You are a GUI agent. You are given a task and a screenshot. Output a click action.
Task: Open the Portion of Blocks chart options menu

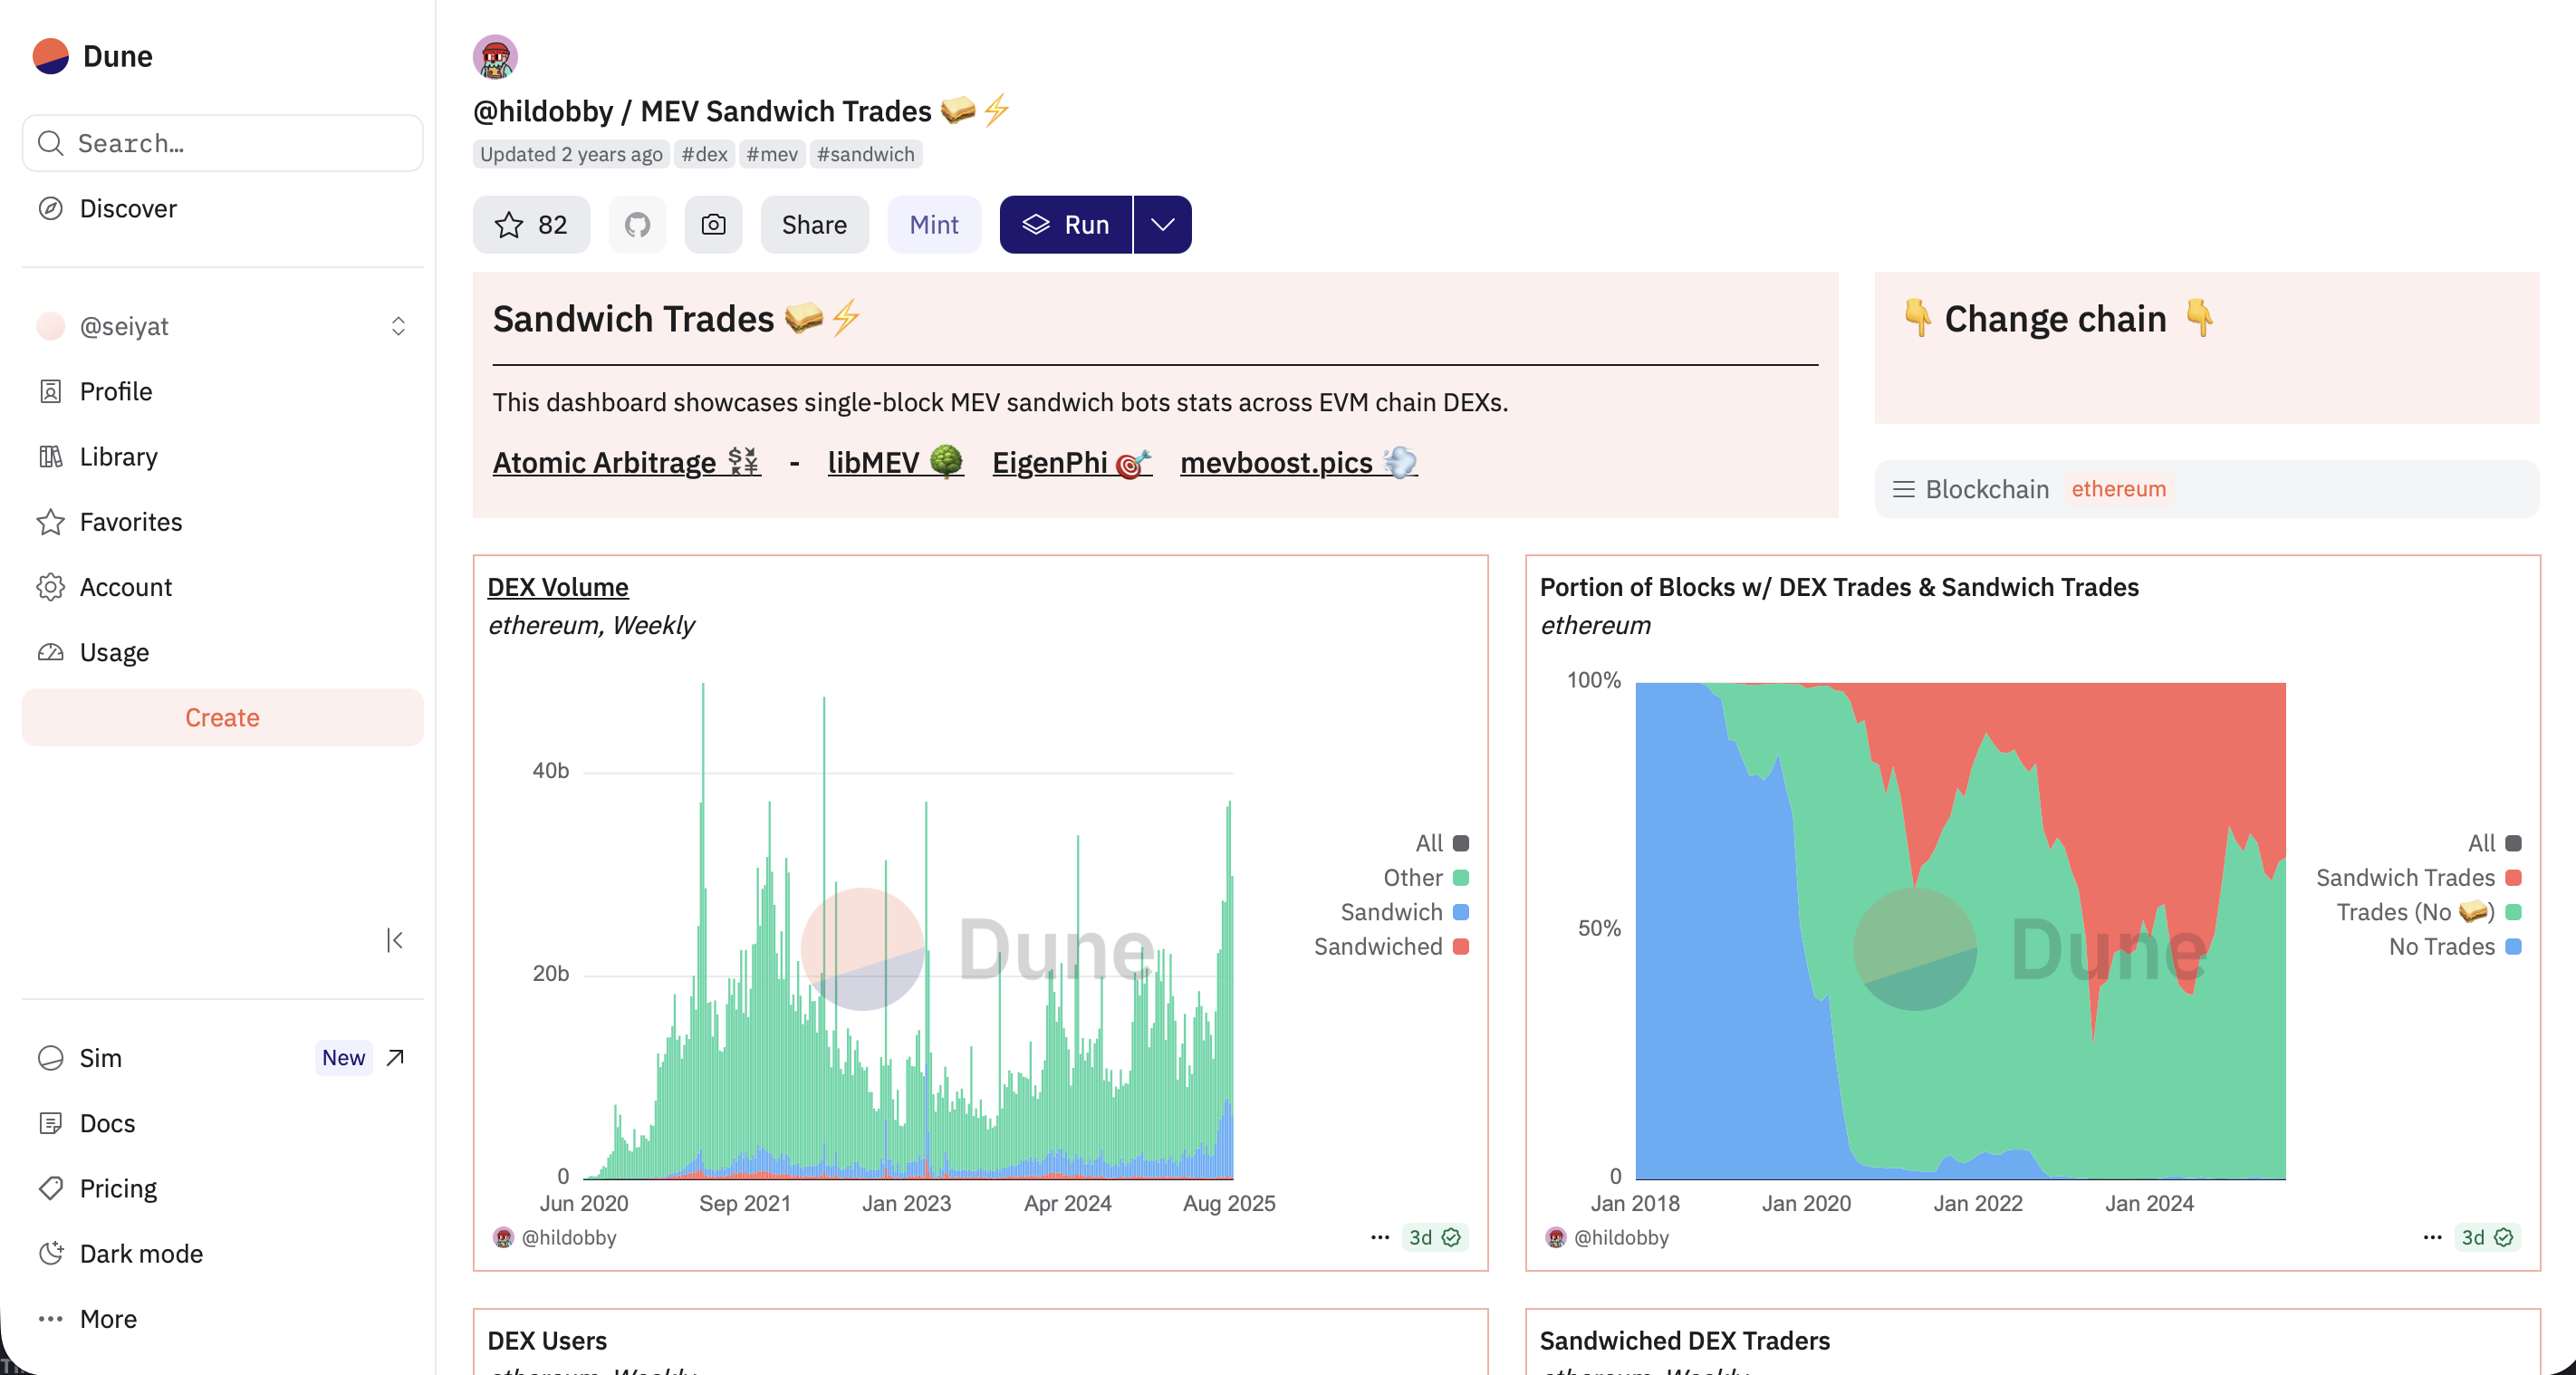coord(2432,1237)
